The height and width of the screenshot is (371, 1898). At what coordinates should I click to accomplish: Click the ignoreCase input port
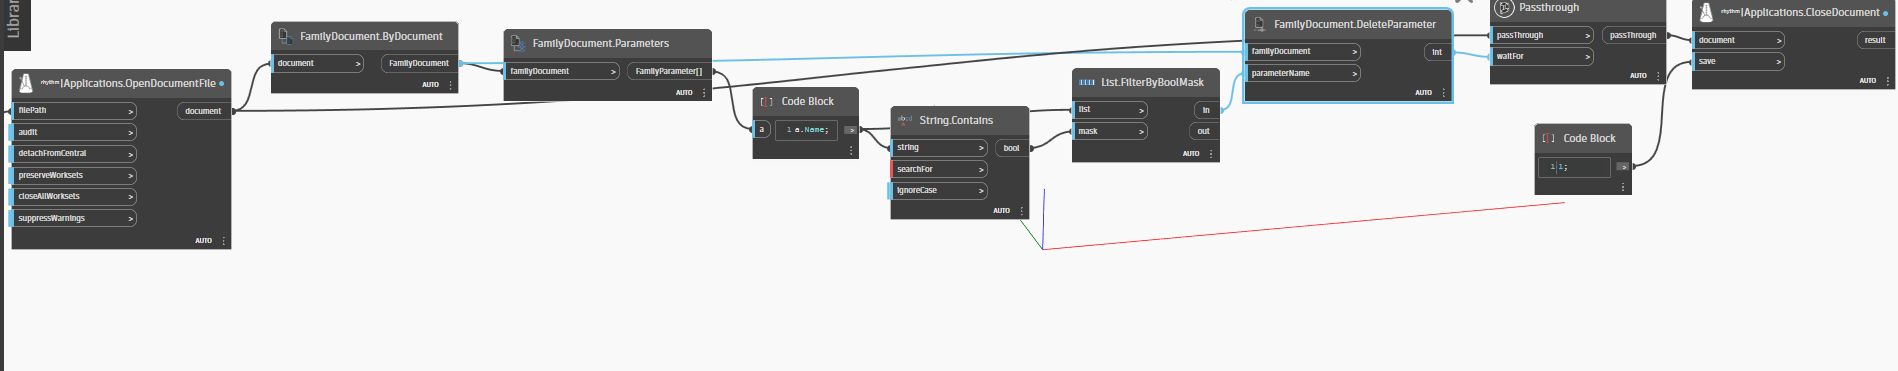click(939, 190)
